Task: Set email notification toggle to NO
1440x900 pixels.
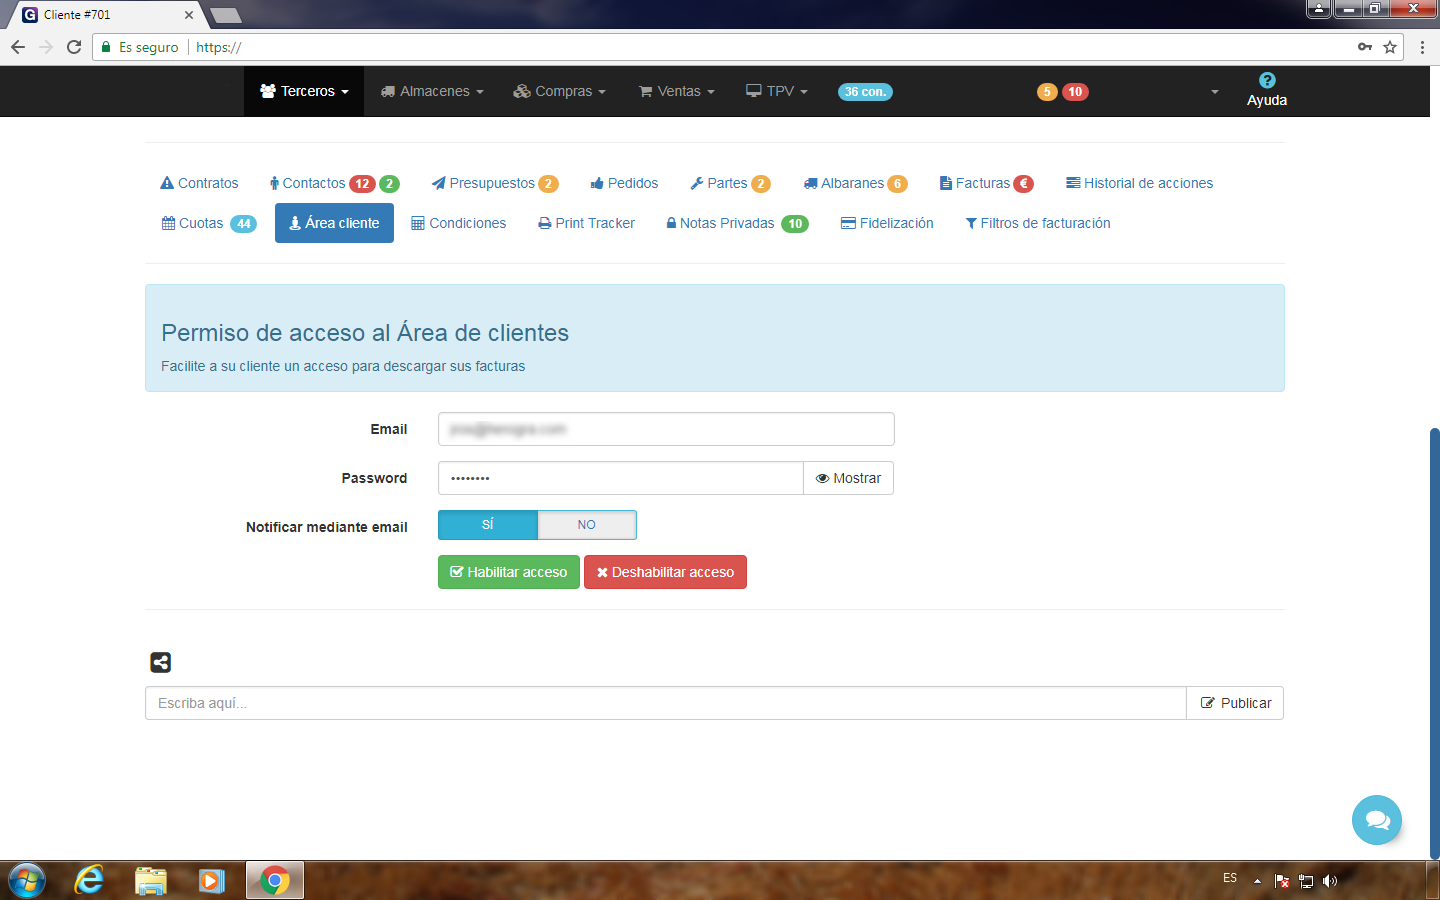Action: click(x=586, y=525)
